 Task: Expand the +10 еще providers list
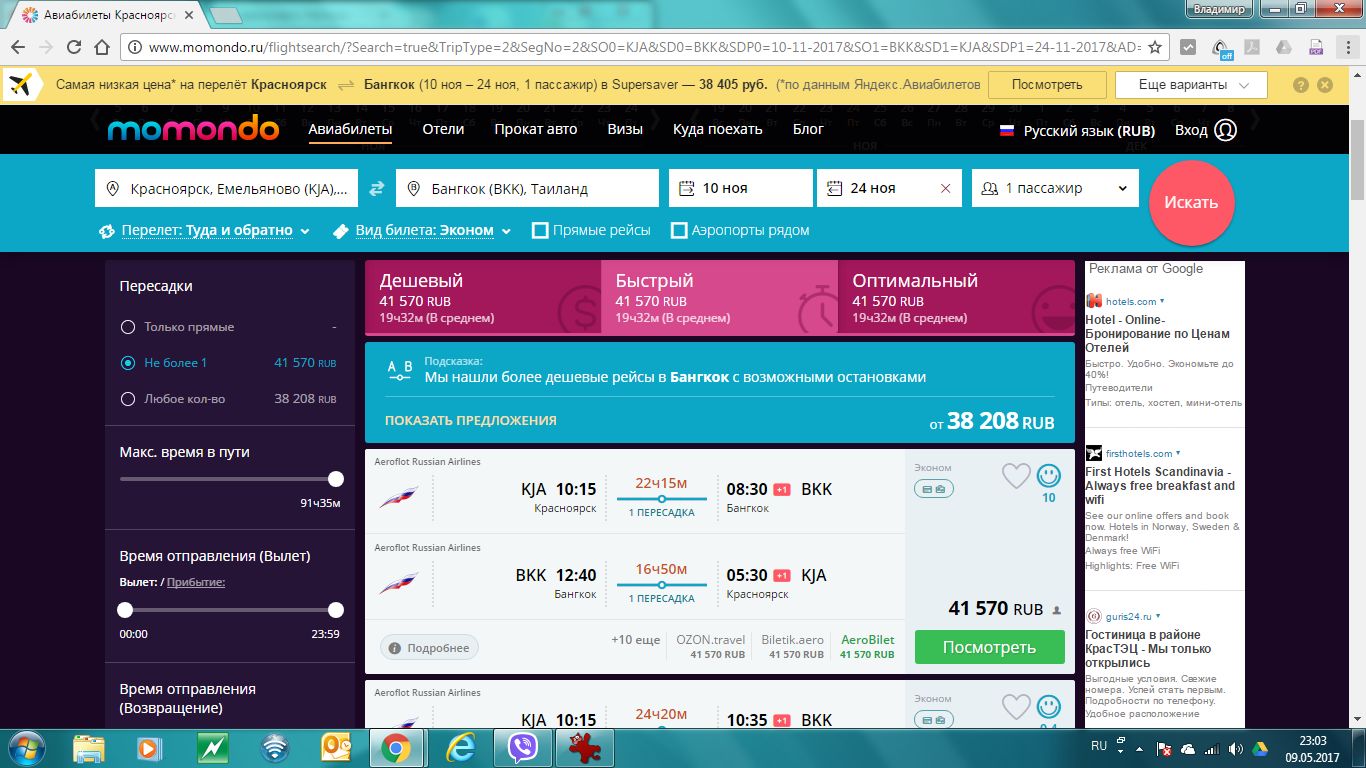635,640
